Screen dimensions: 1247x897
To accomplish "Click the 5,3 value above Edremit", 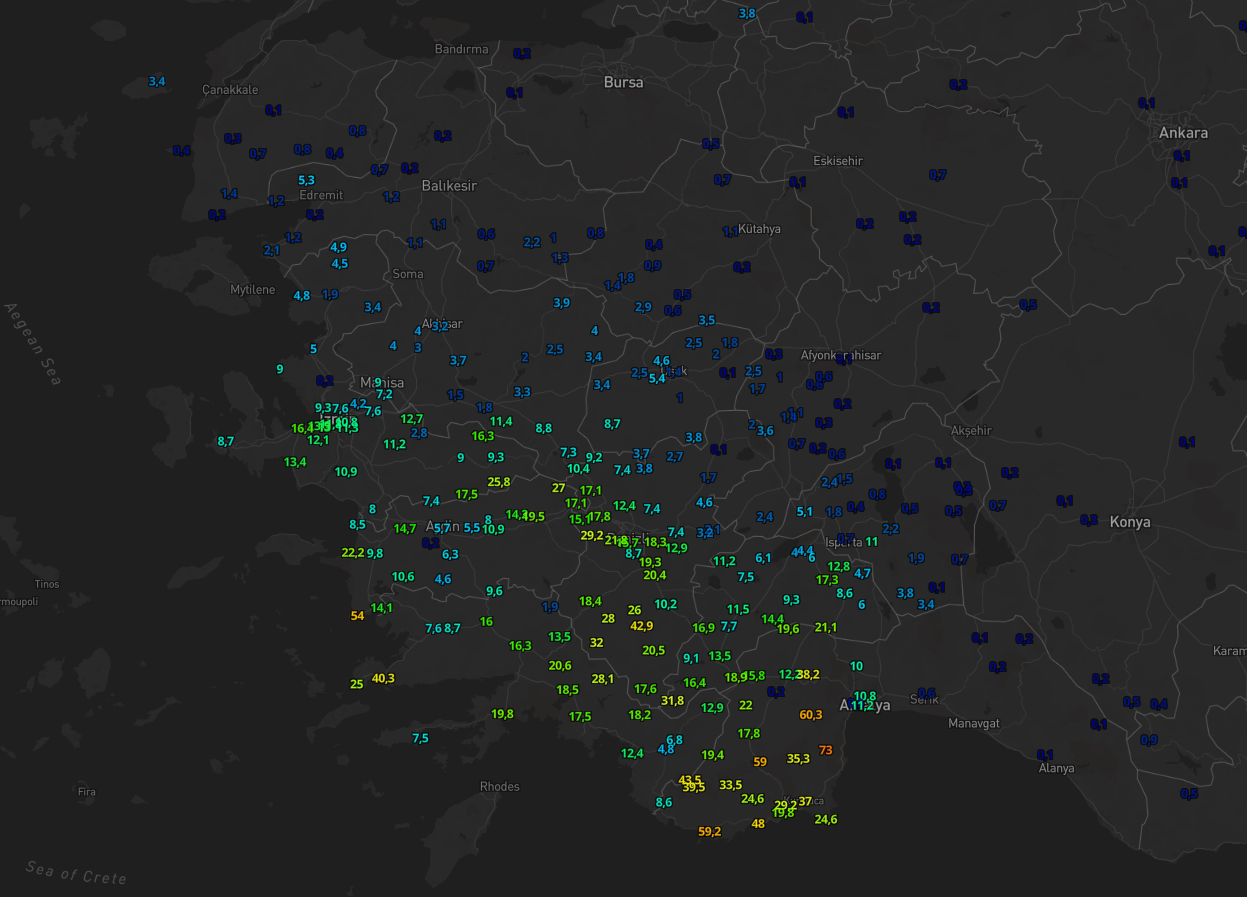I will 306,180.
